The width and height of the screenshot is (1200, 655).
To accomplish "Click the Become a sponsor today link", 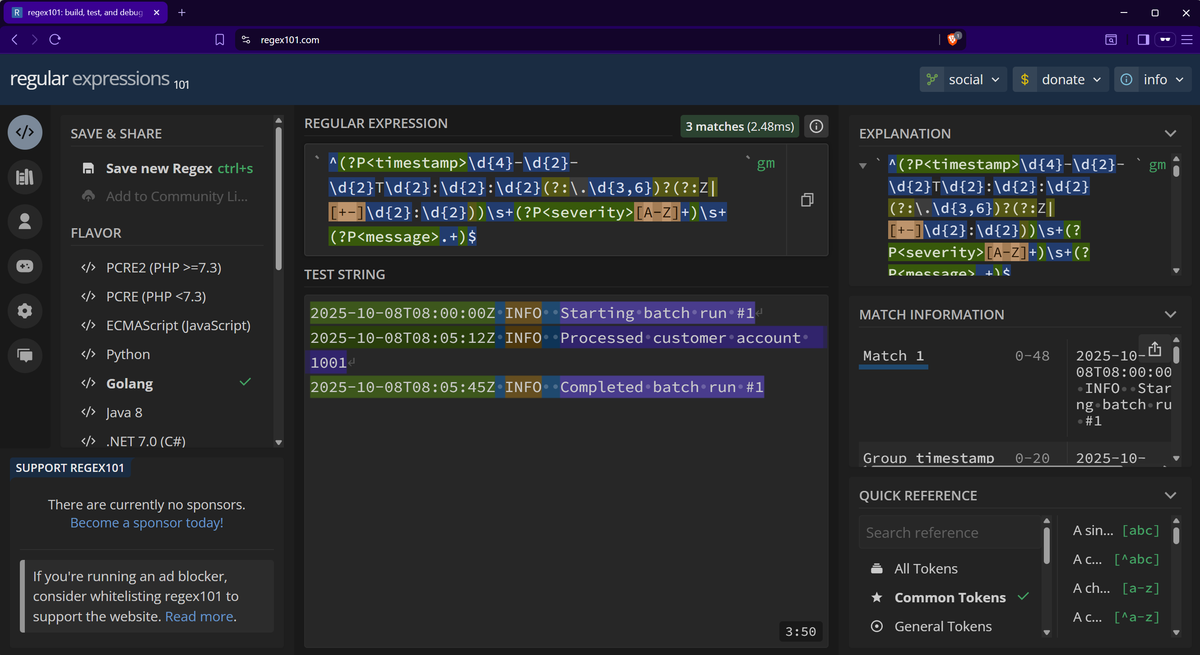I will click(146, 523).
